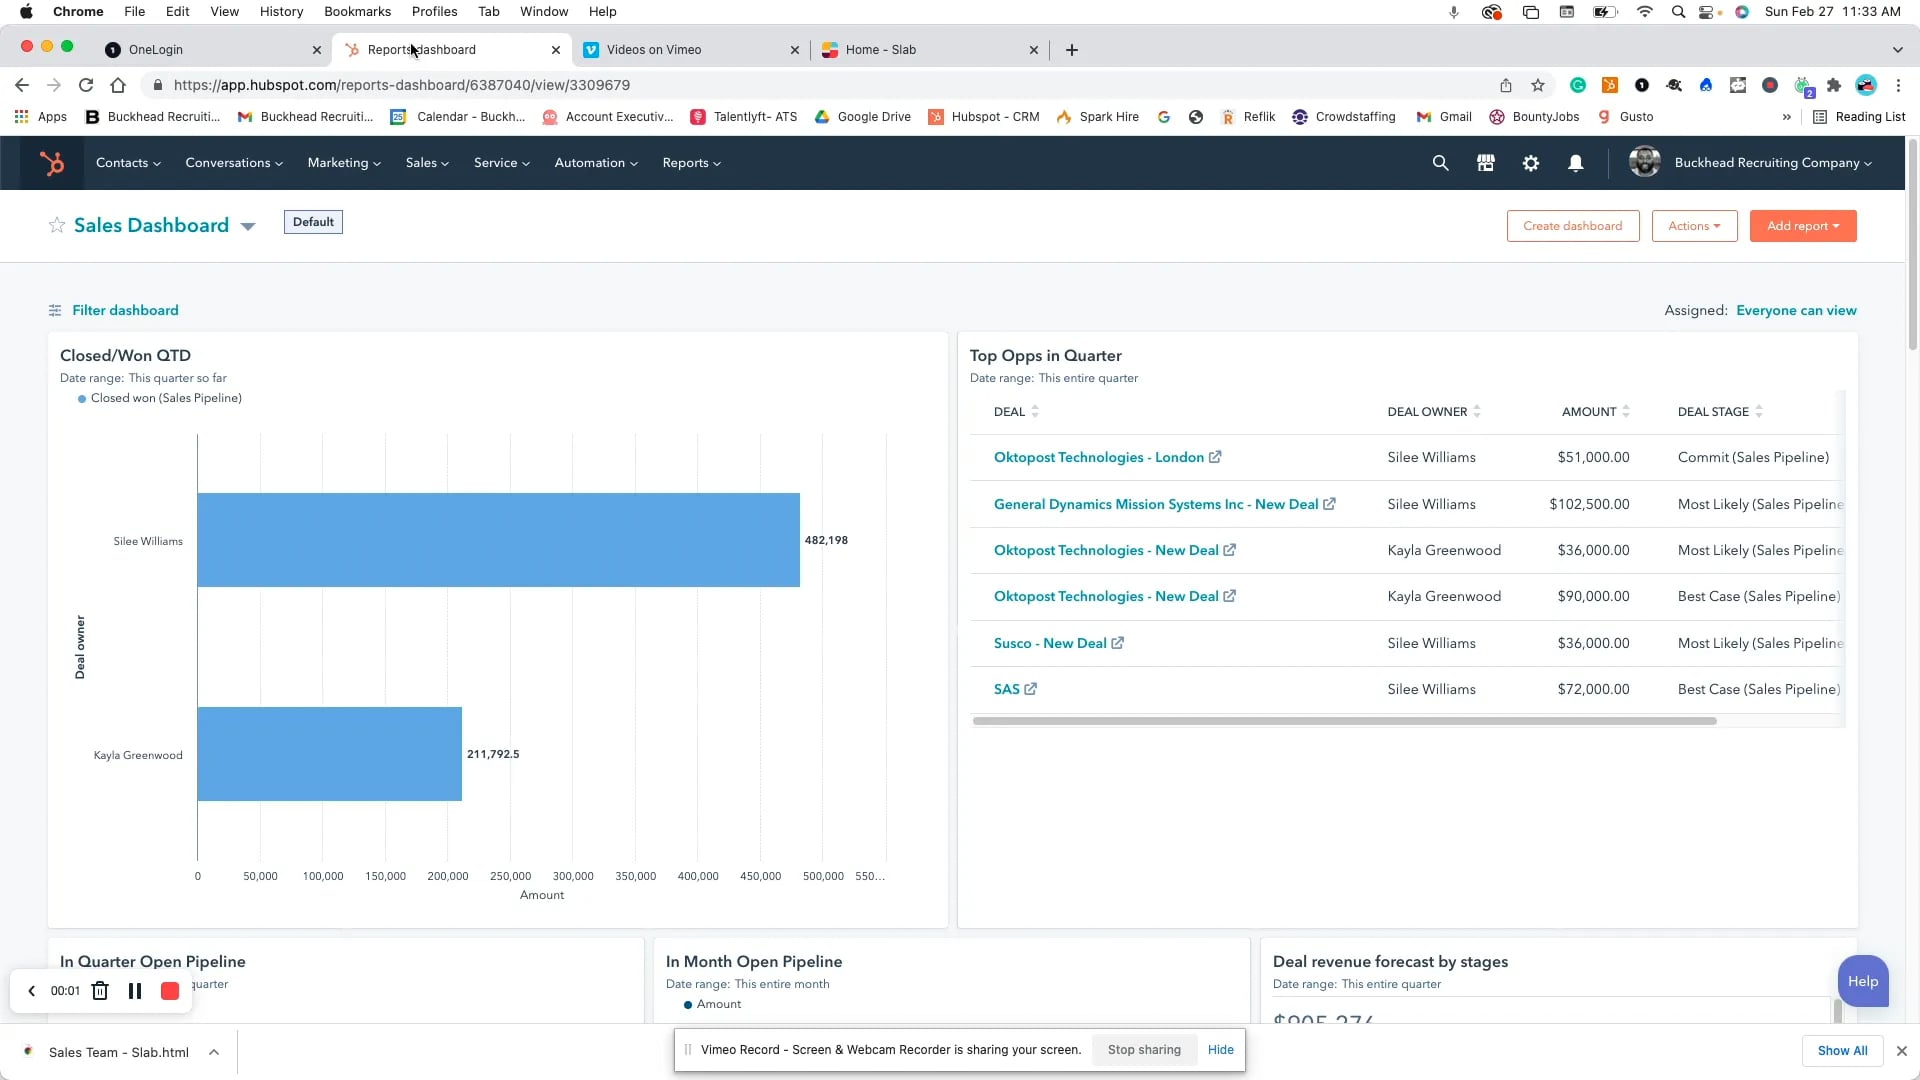The image size is (1920, 1080).
Task: Open the HubSpot global search magnifier
Action: pos(1440,162)
